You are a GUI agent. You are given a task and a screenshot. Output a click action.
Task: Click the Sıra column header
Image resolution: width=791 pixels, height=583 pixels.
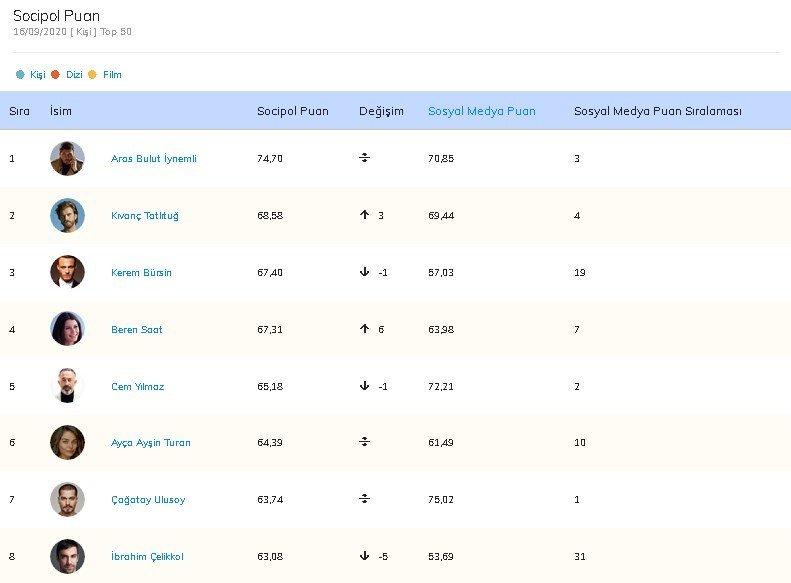pyautogui.click(x=19, y=111)
